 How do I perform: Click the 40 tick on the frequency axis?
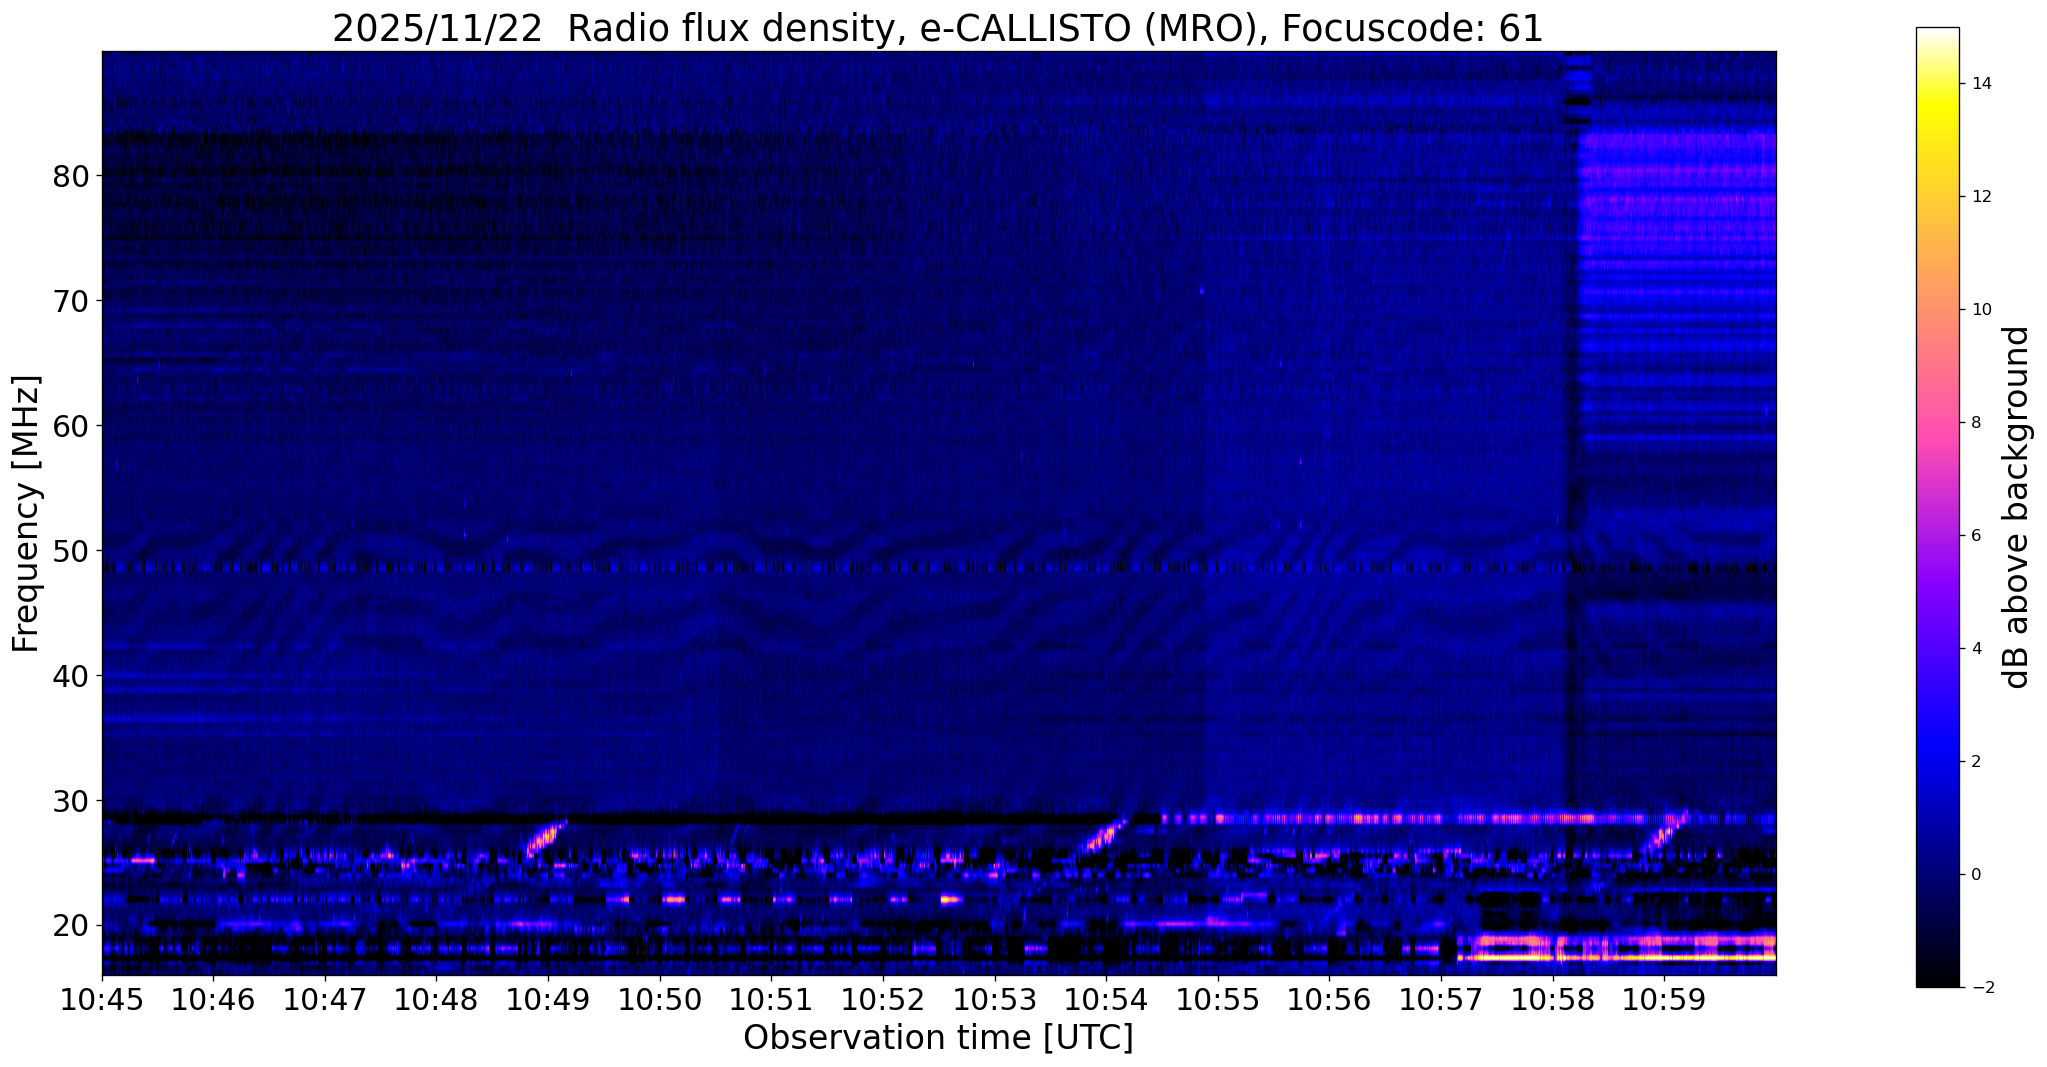click(x=72, y=676)
